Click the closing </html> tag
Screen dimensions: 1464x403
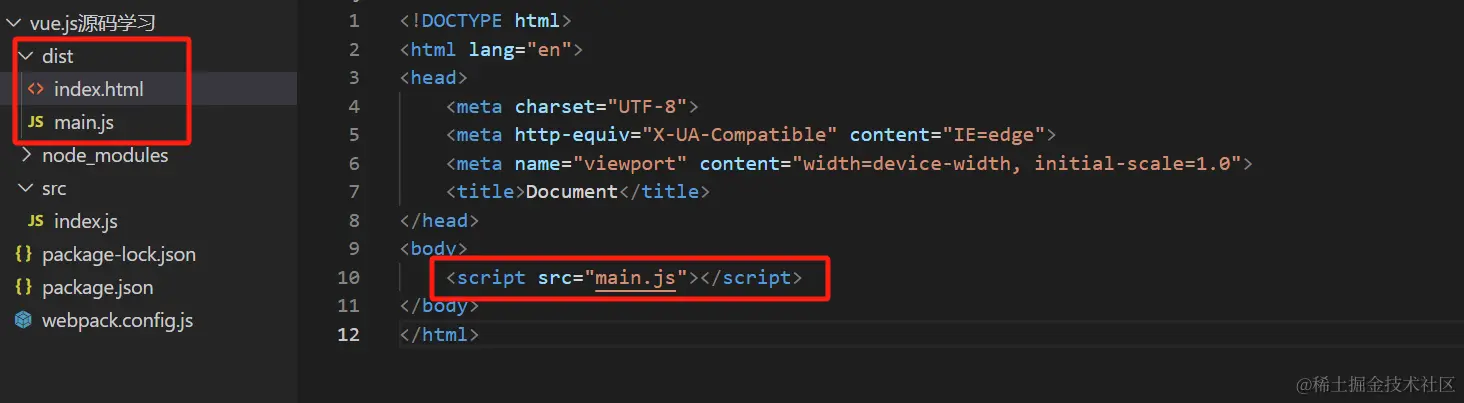(439, 334)
